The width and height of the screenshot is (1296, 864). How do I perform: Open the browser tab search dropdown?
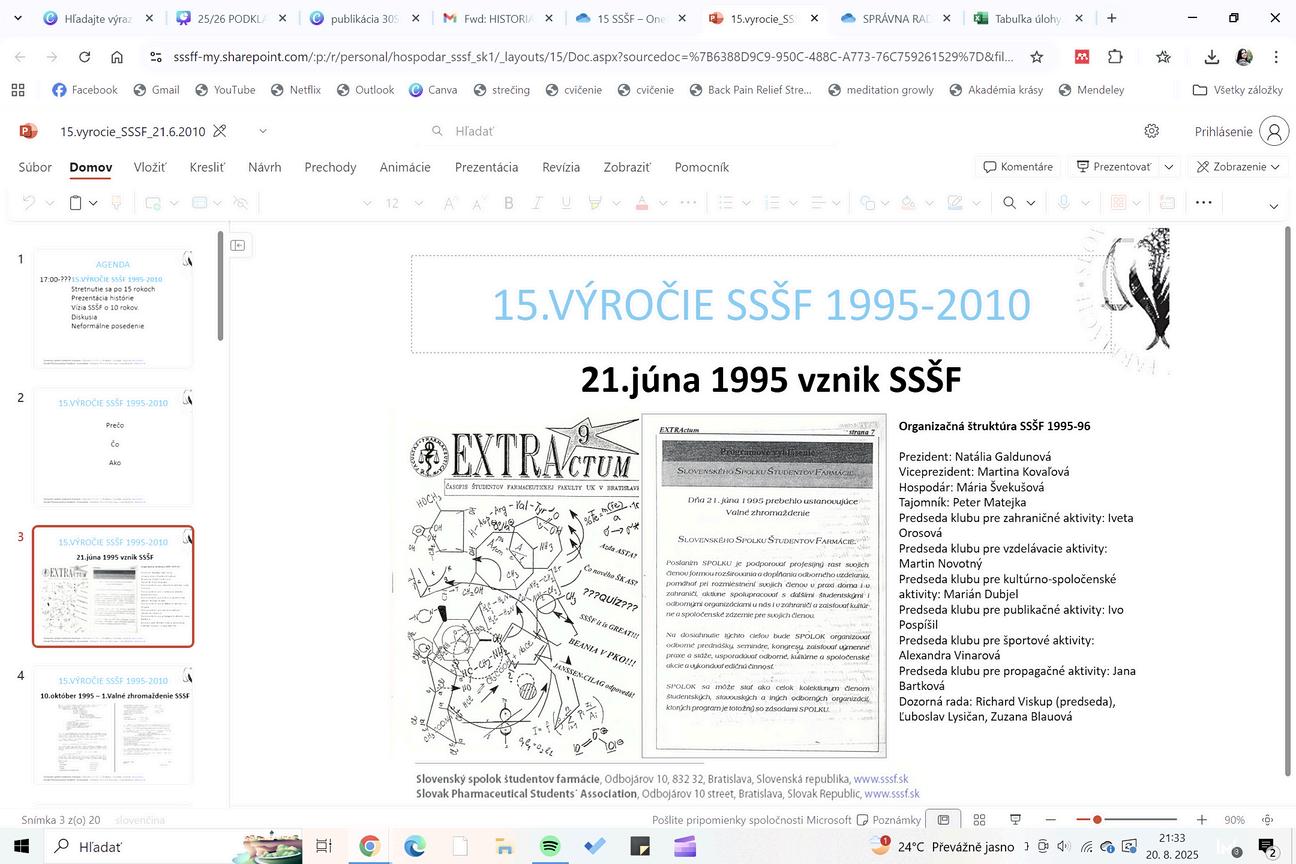click(x=17, y=18)
